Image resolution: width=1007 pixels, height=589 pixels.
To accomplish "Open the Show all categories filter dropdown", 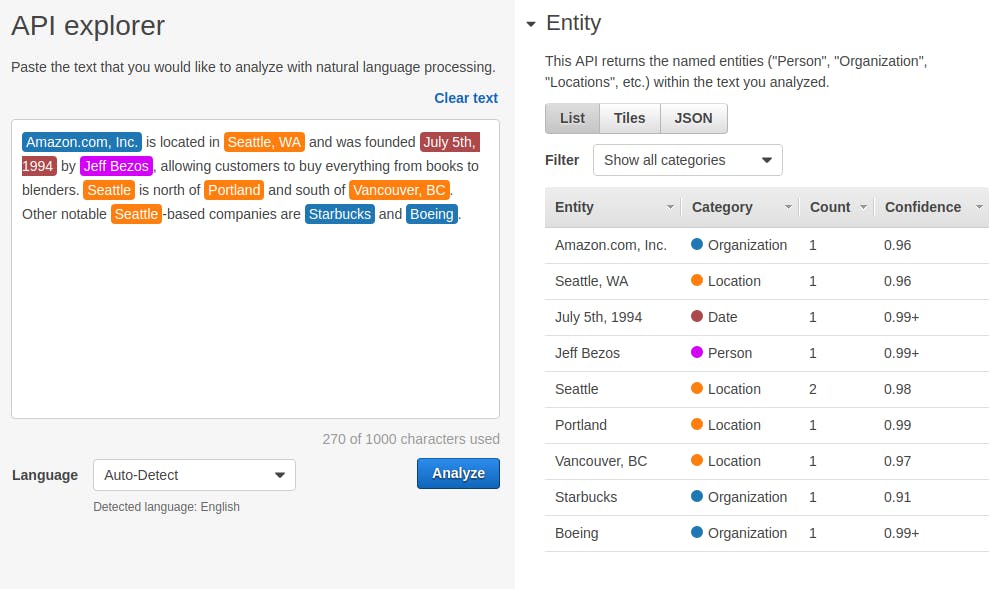I will 687,160.
